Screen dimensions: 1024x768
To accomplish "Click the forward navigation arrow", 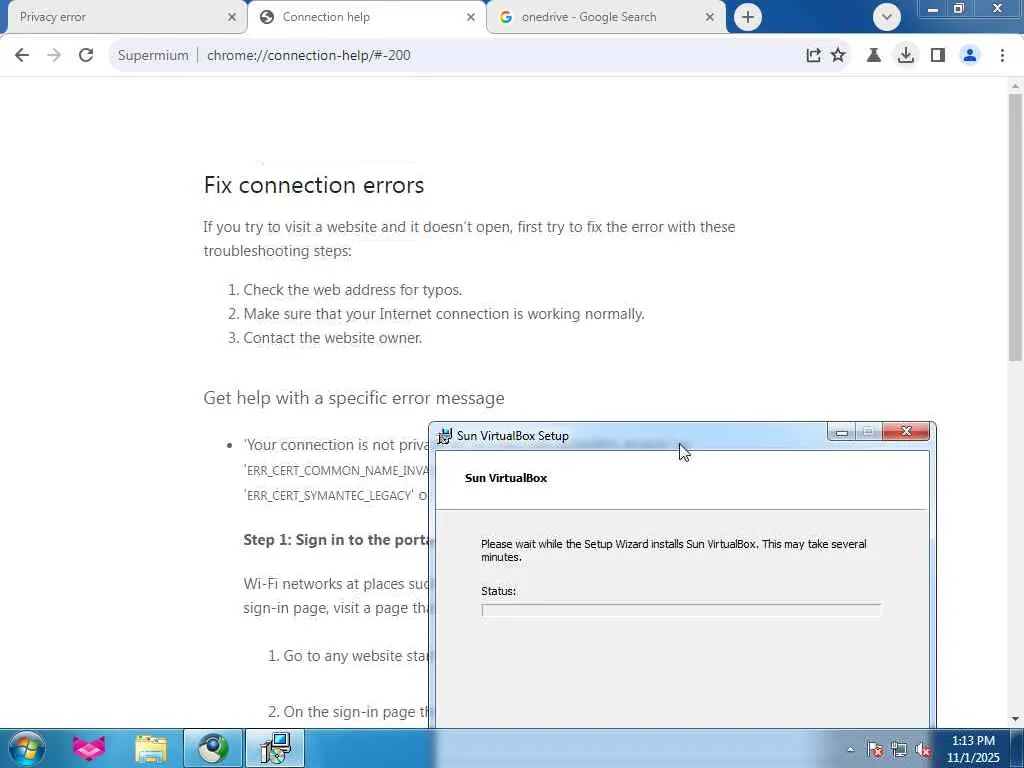I will coord(54,55).
